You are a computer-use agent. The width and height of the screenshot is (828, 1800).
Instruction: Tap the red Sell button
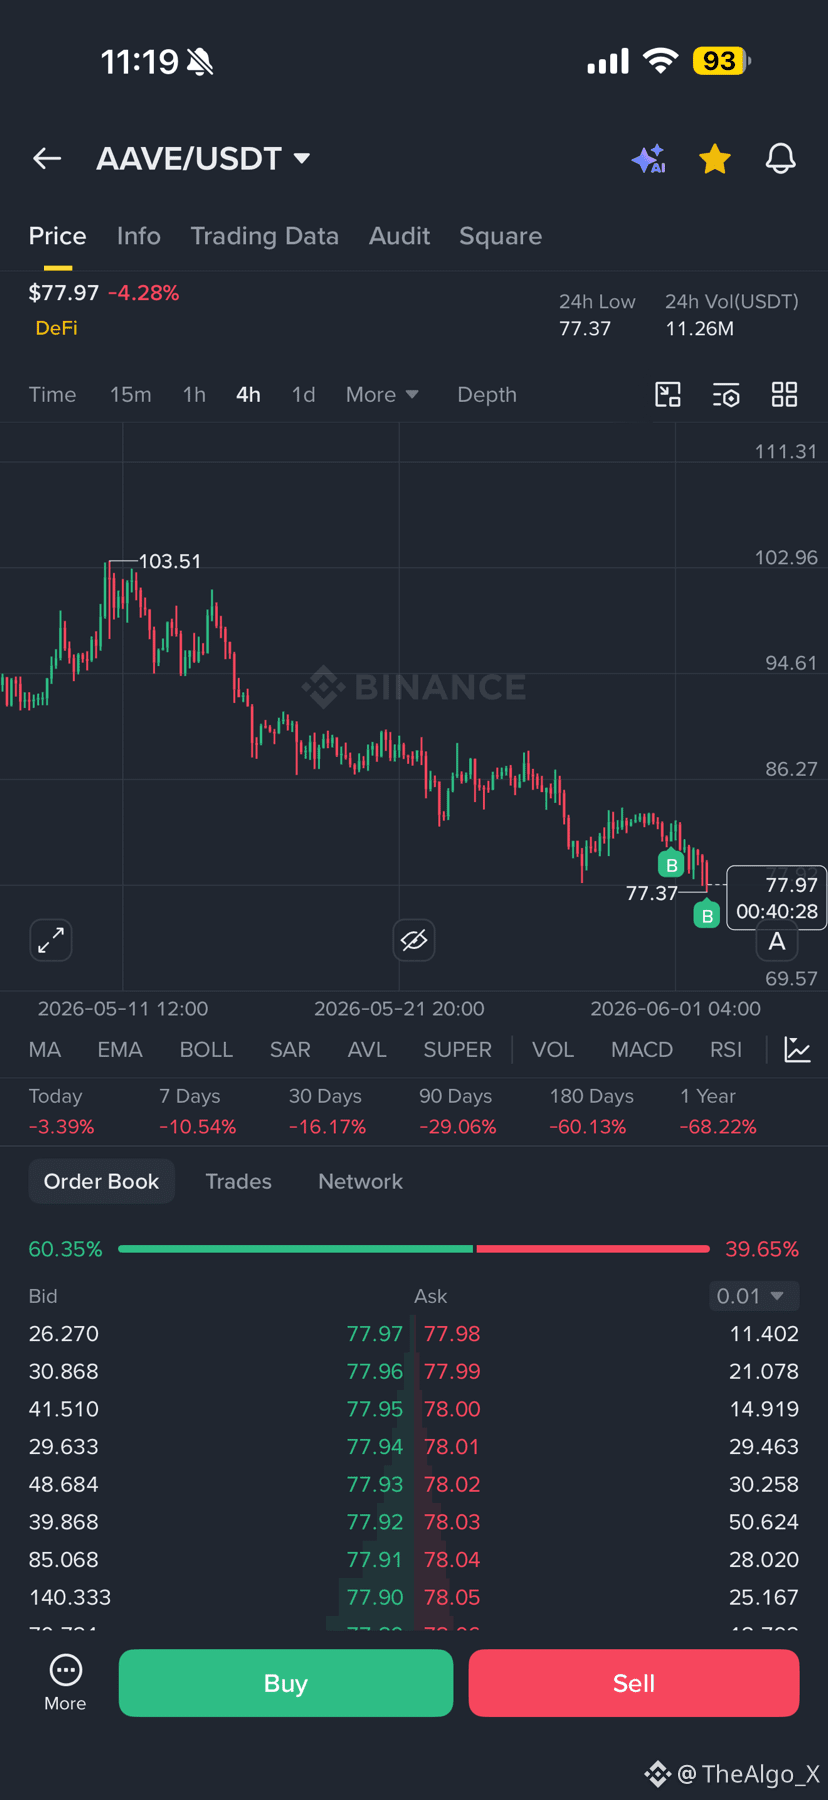(634, 1683)
